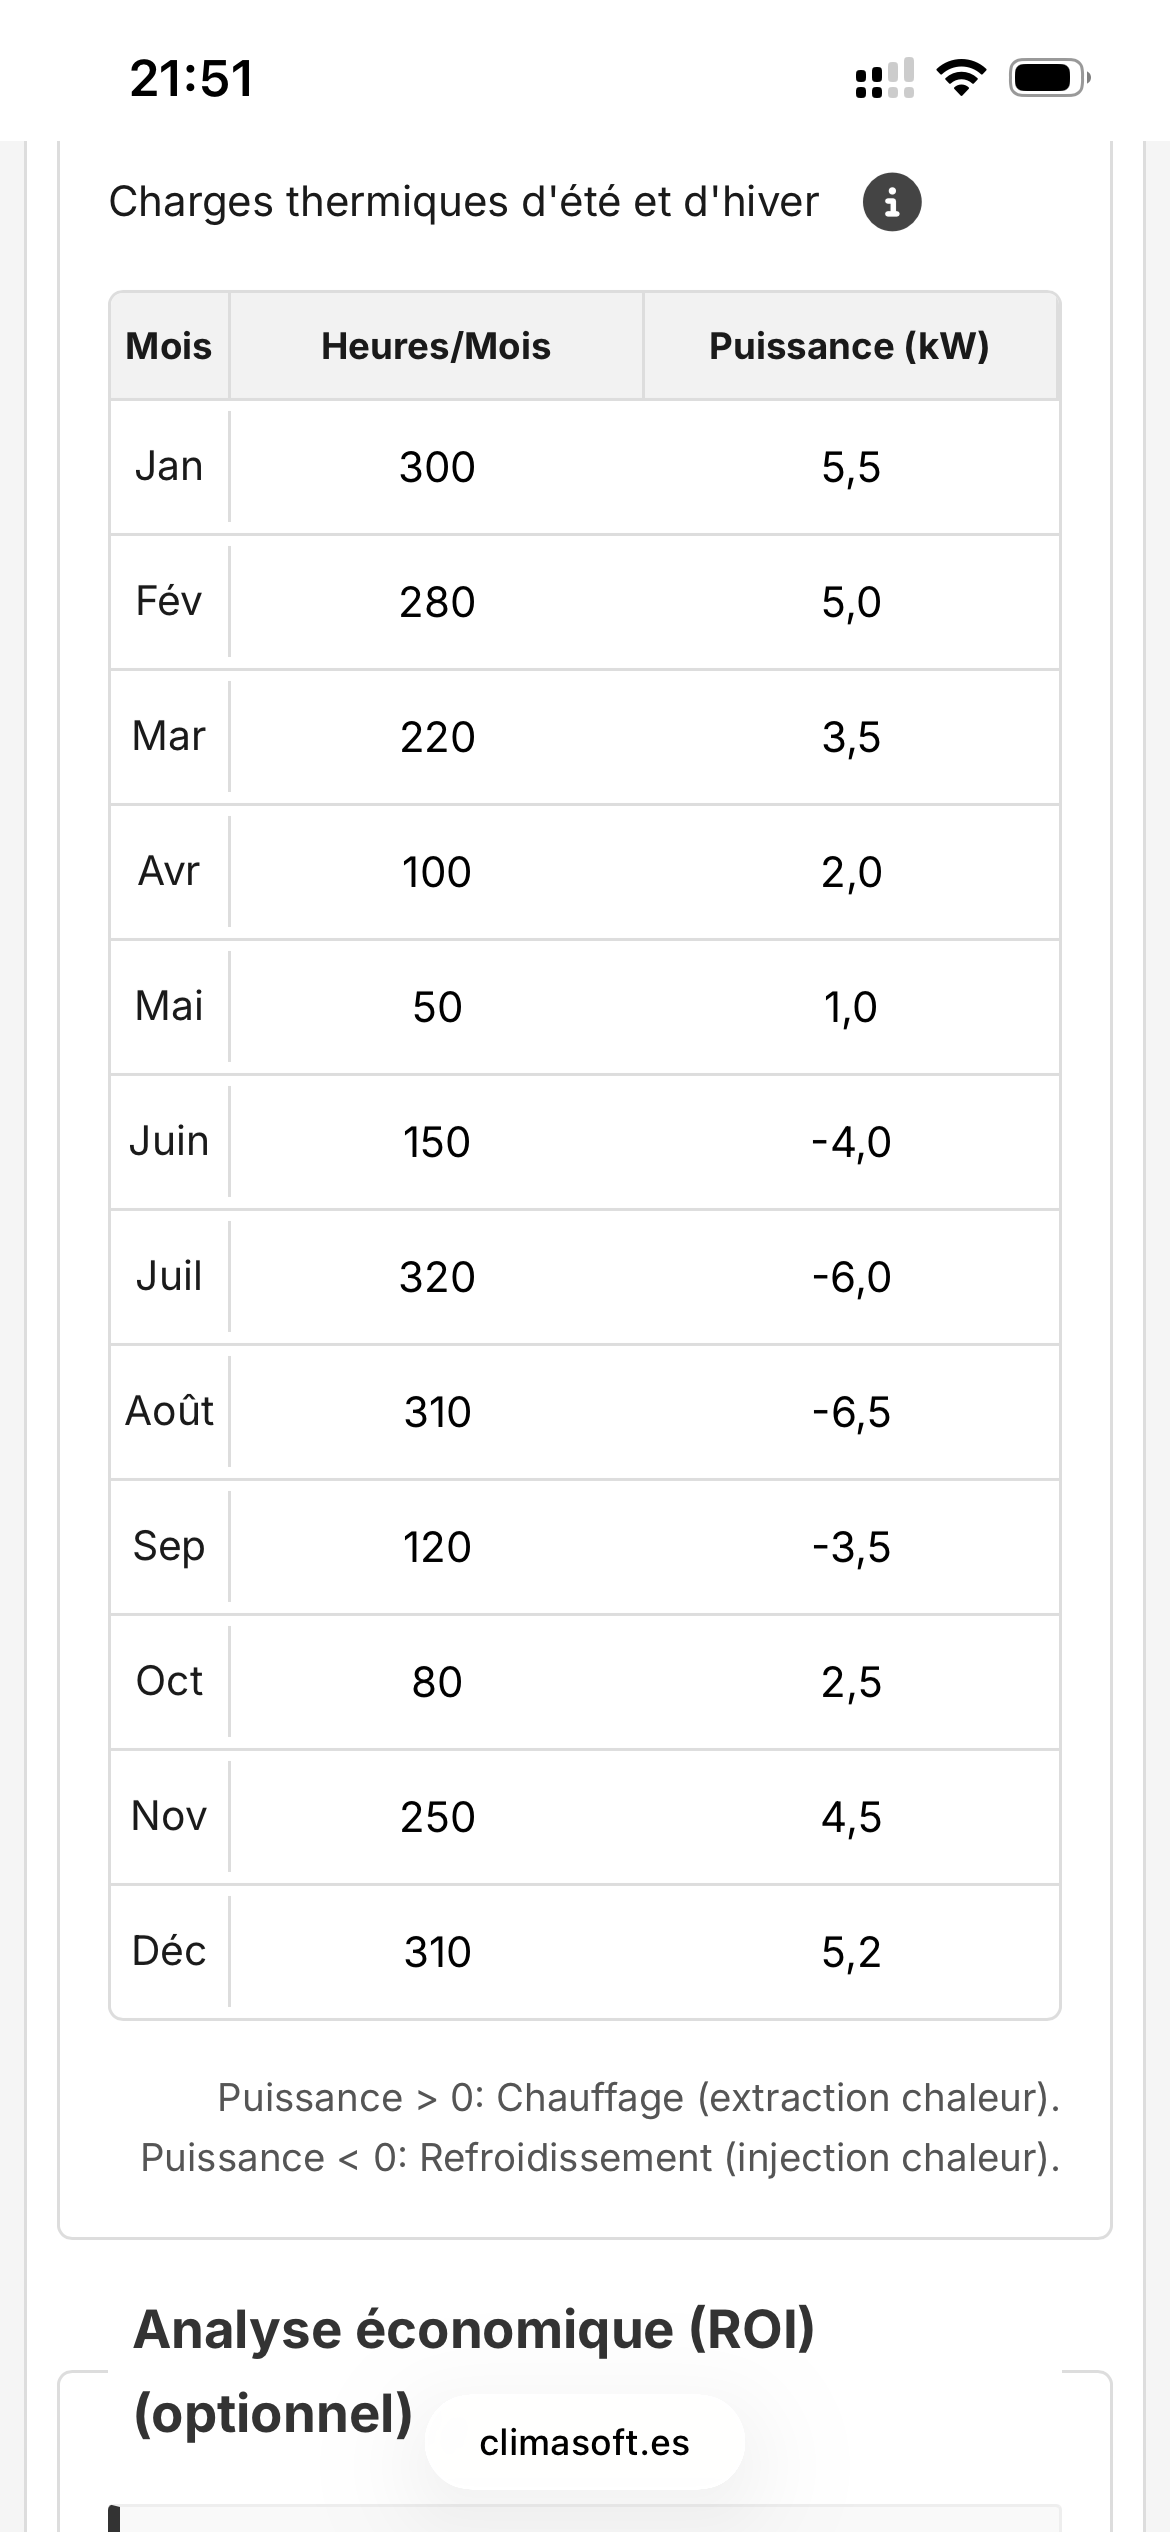
Task: Select Juil hours field 320
Action: click(437, 1277)
